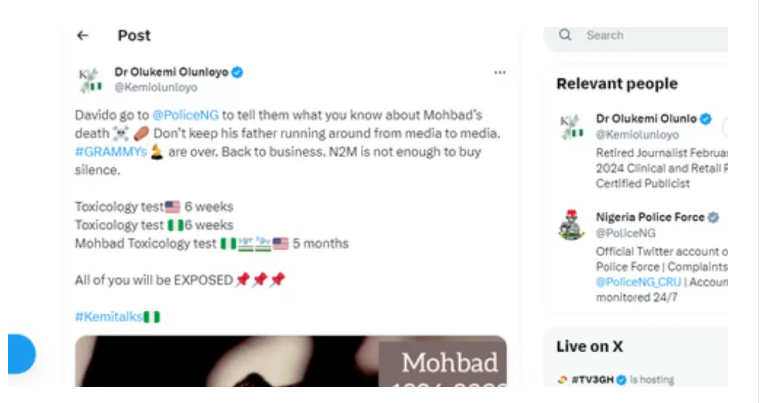This screenshot has height=403, width=764.
Task: Open the Mohbad image in the post
Action: tap(290, 361)
